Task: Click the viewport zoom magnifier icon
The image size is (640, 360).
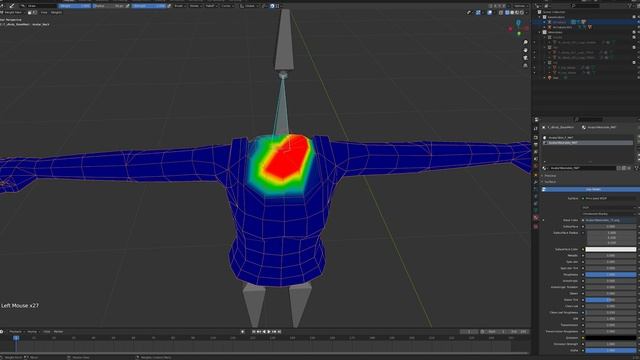Action: coord(525,42)
